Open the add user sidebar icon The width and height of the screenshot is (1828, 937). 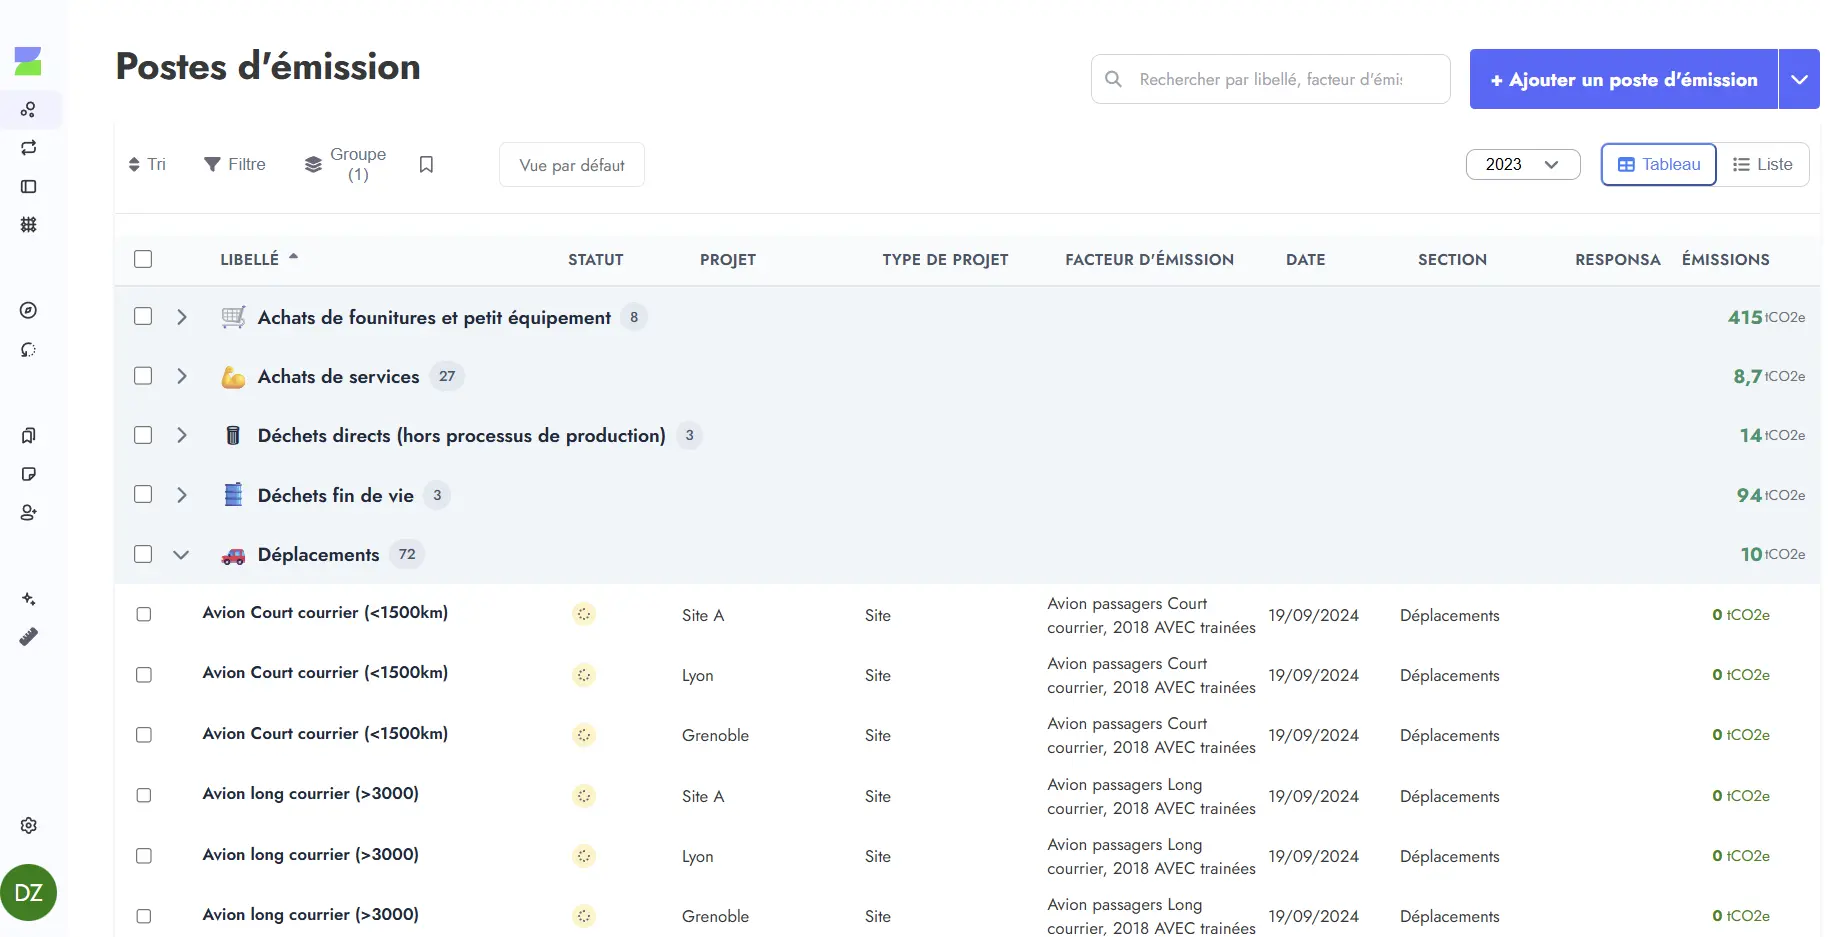[28, 513]
